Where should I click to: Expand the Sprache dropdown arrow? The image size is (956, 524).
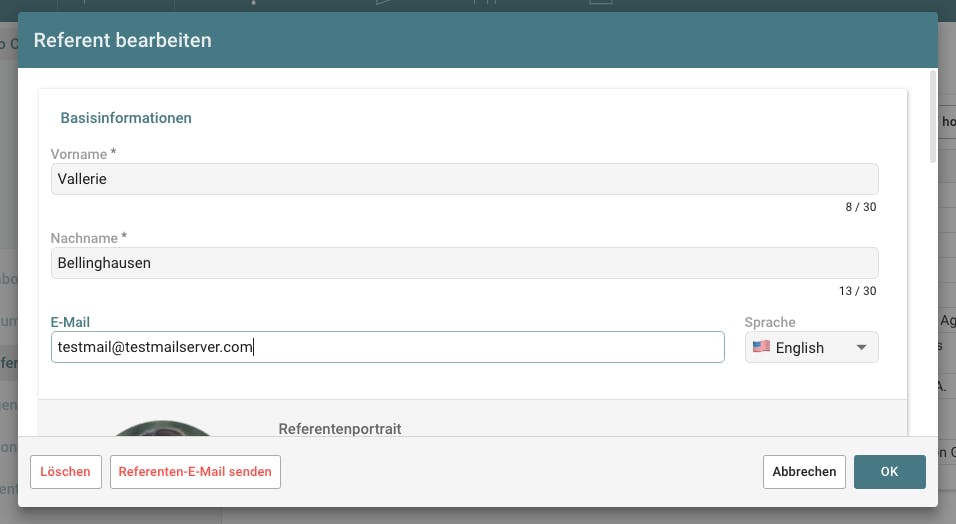(861, 348)
